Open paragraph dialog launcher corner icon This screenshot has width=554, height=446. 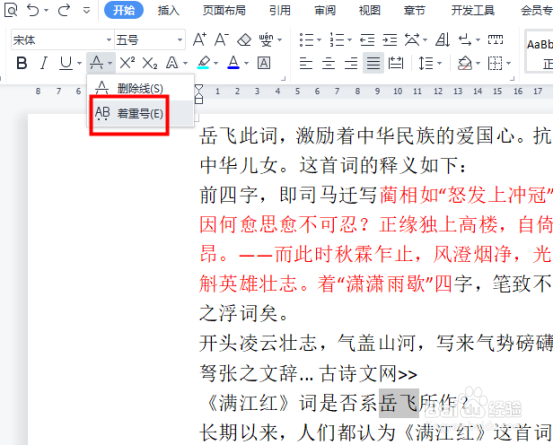(x=512, y=78)
